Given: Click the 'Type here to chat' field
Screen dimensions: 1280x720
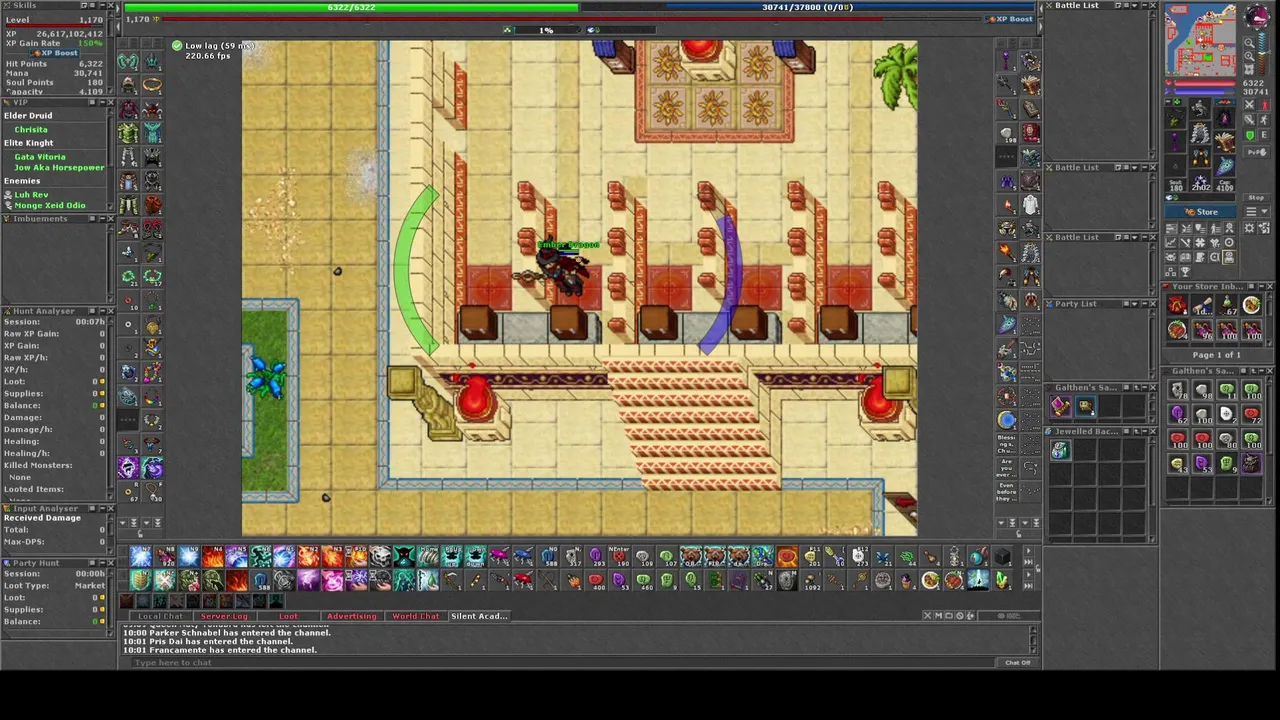Looking at the screenshot, I should tap(565, 663).
